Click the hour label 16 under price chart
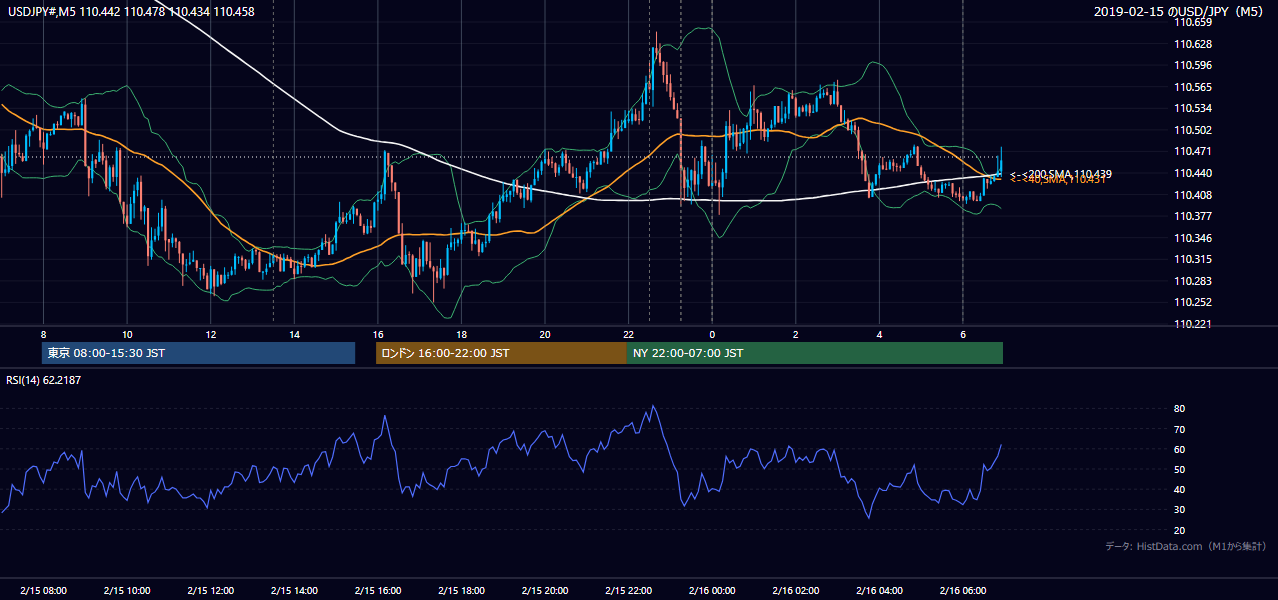This screenshot has width=1278, height=600. point(377,334)
